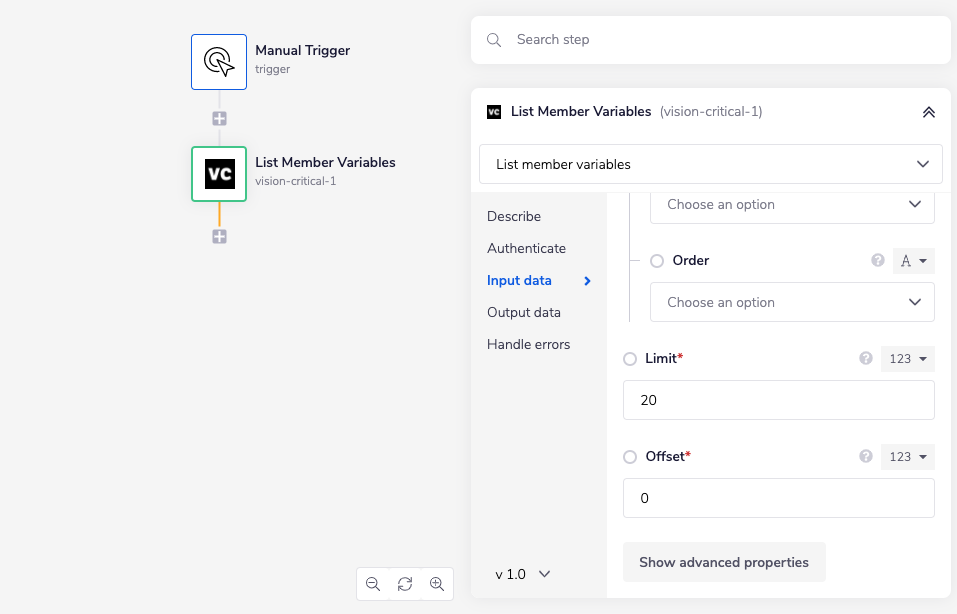Select the List Member Variables VC node
The height and width of the screenshot is (614, 957).
click(x=219, y=174)
